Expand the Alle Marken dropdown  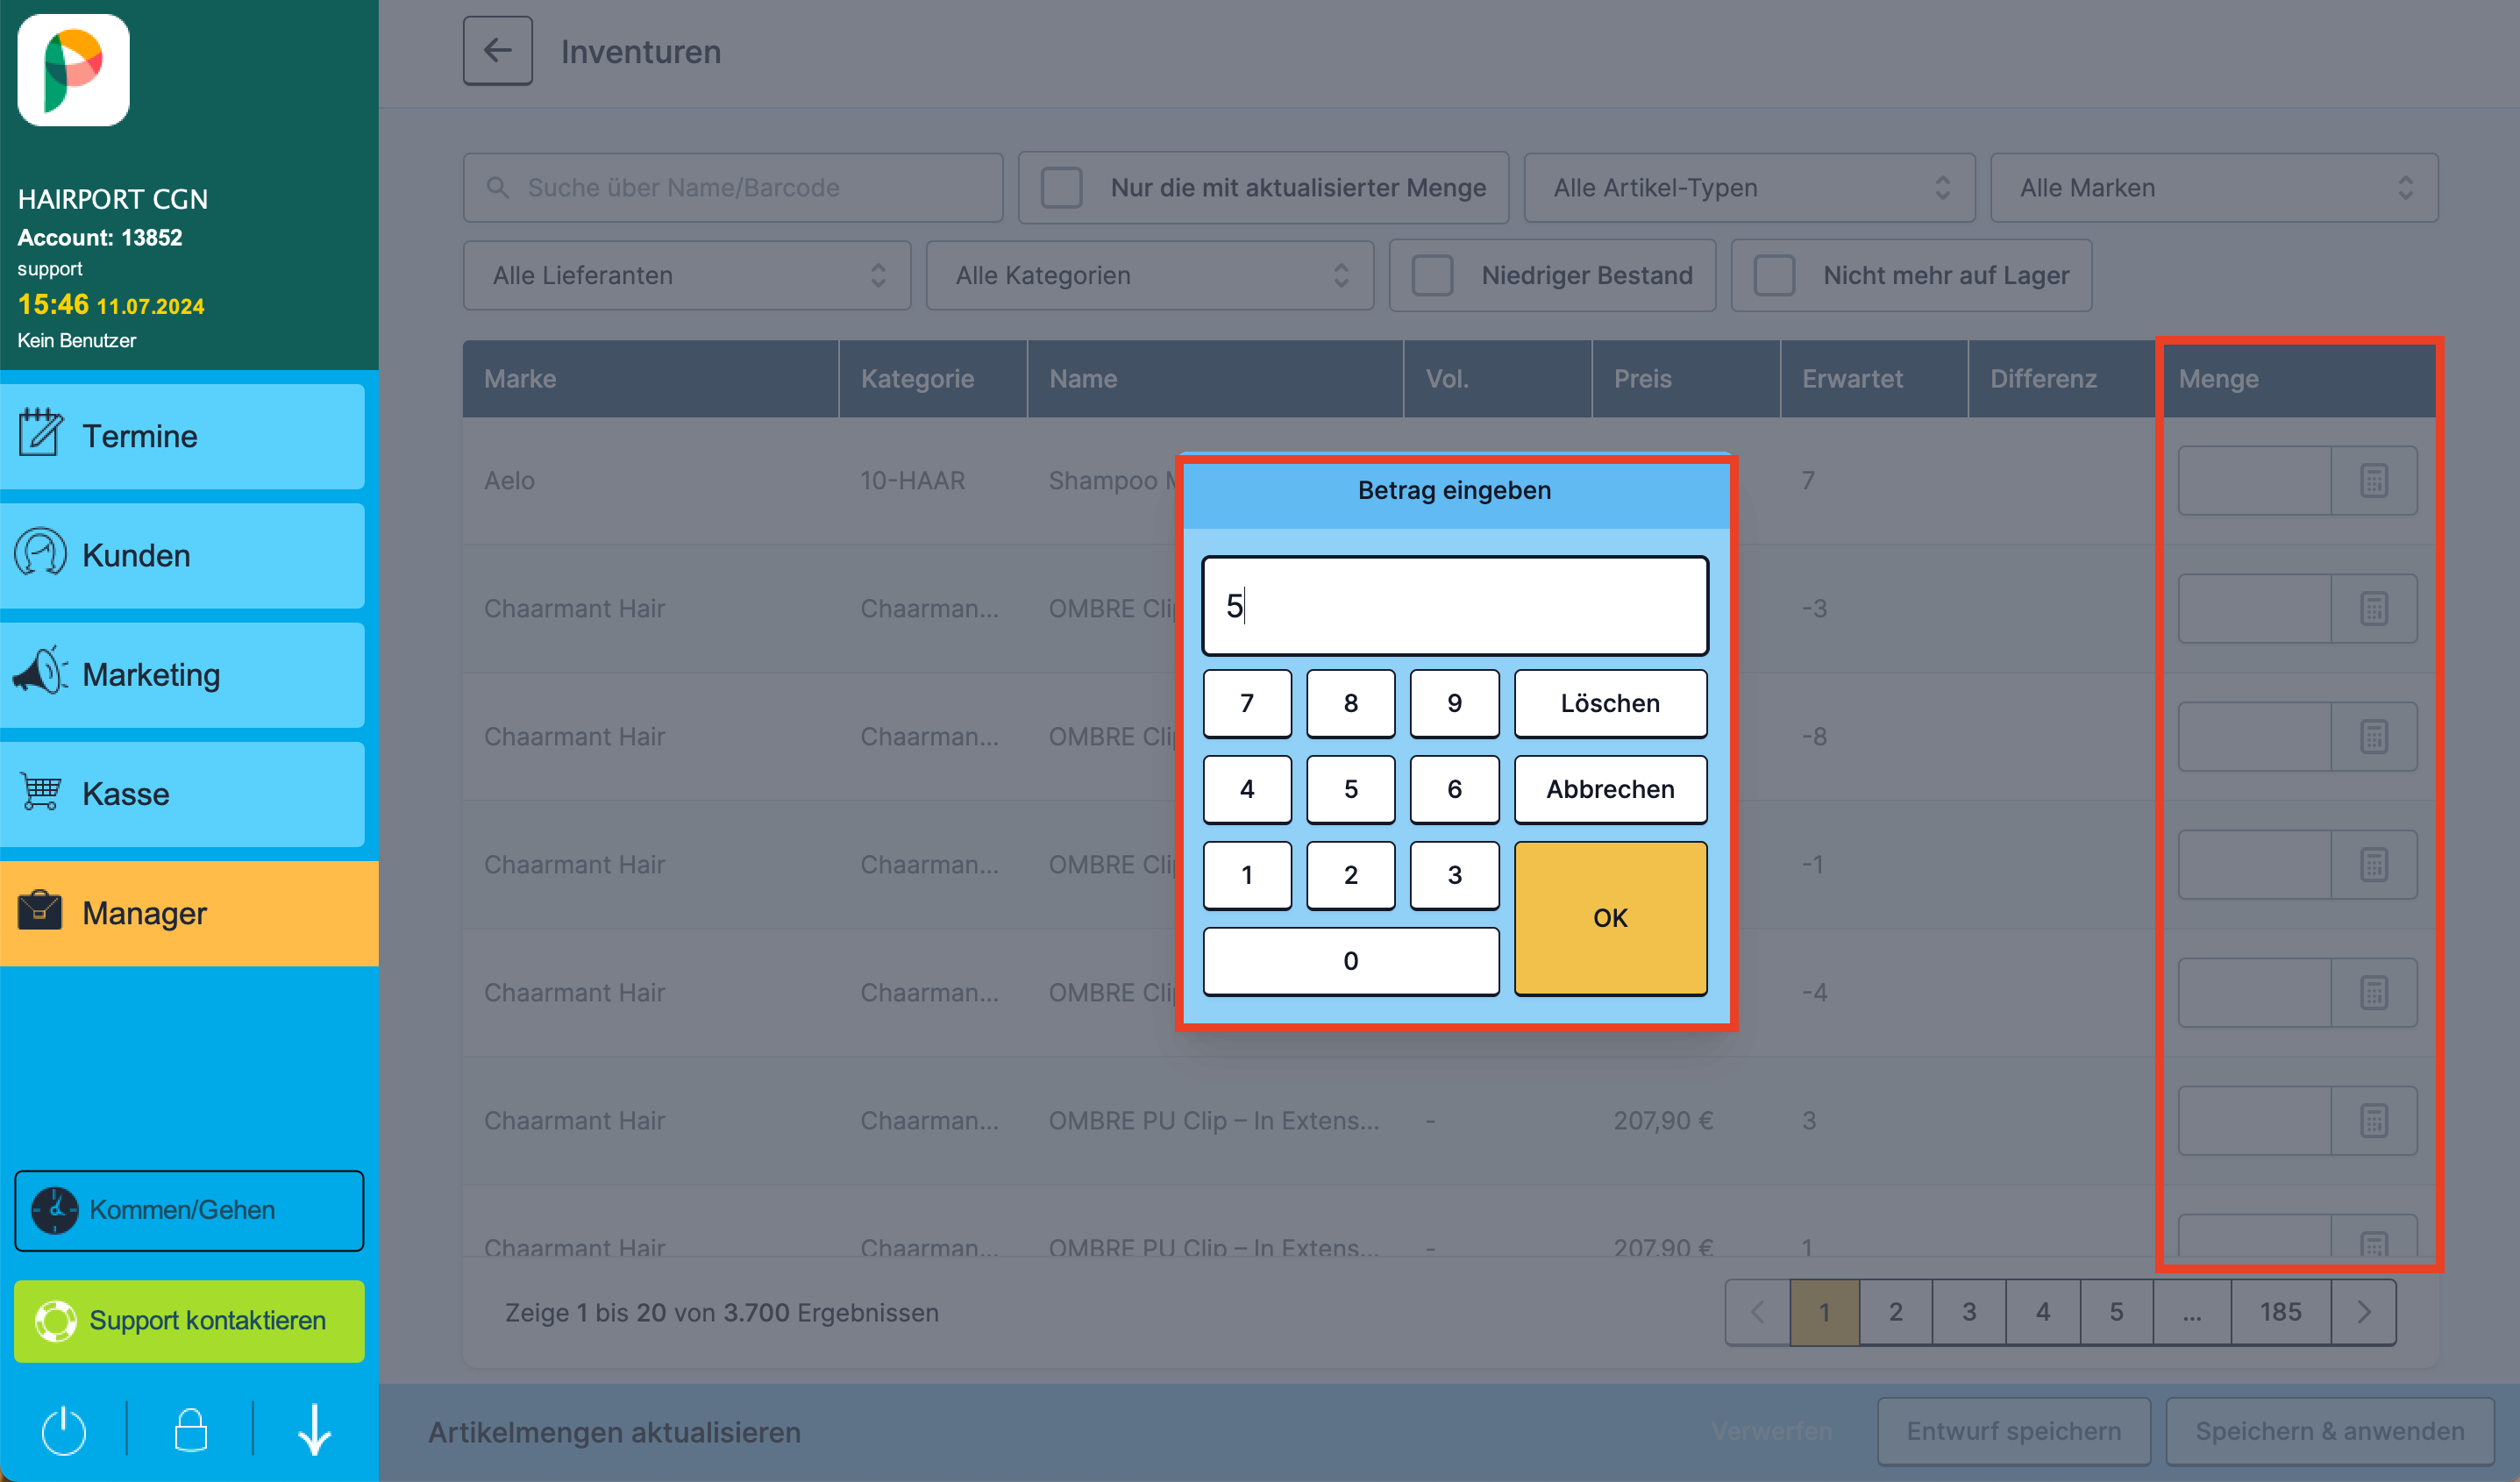[2214, 187]
